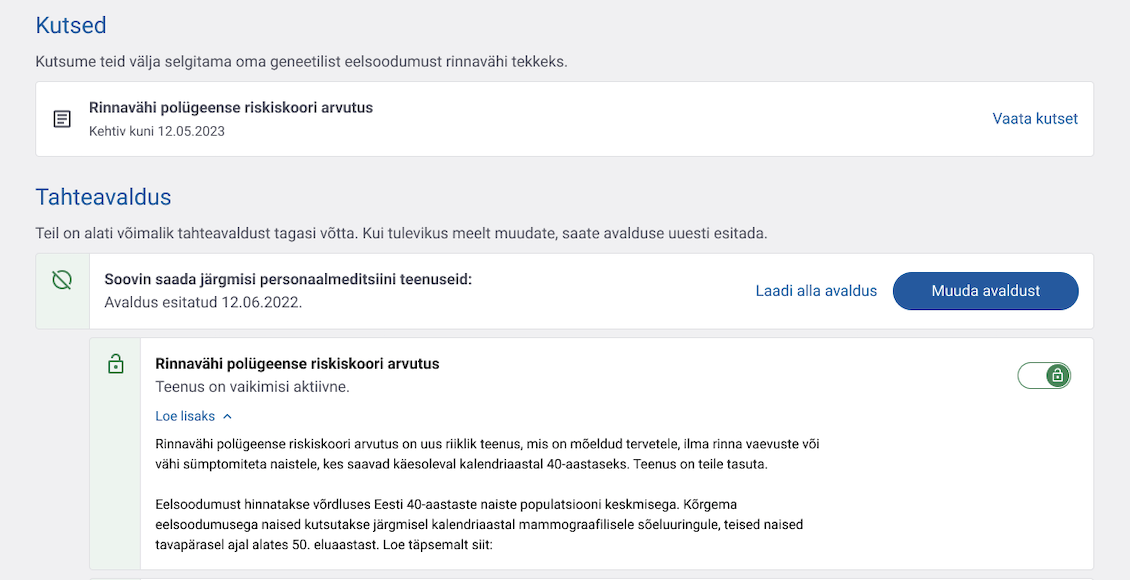
Task: Click the upward chevron beside Loe lisaks
Action: click(x=227, y=416)
